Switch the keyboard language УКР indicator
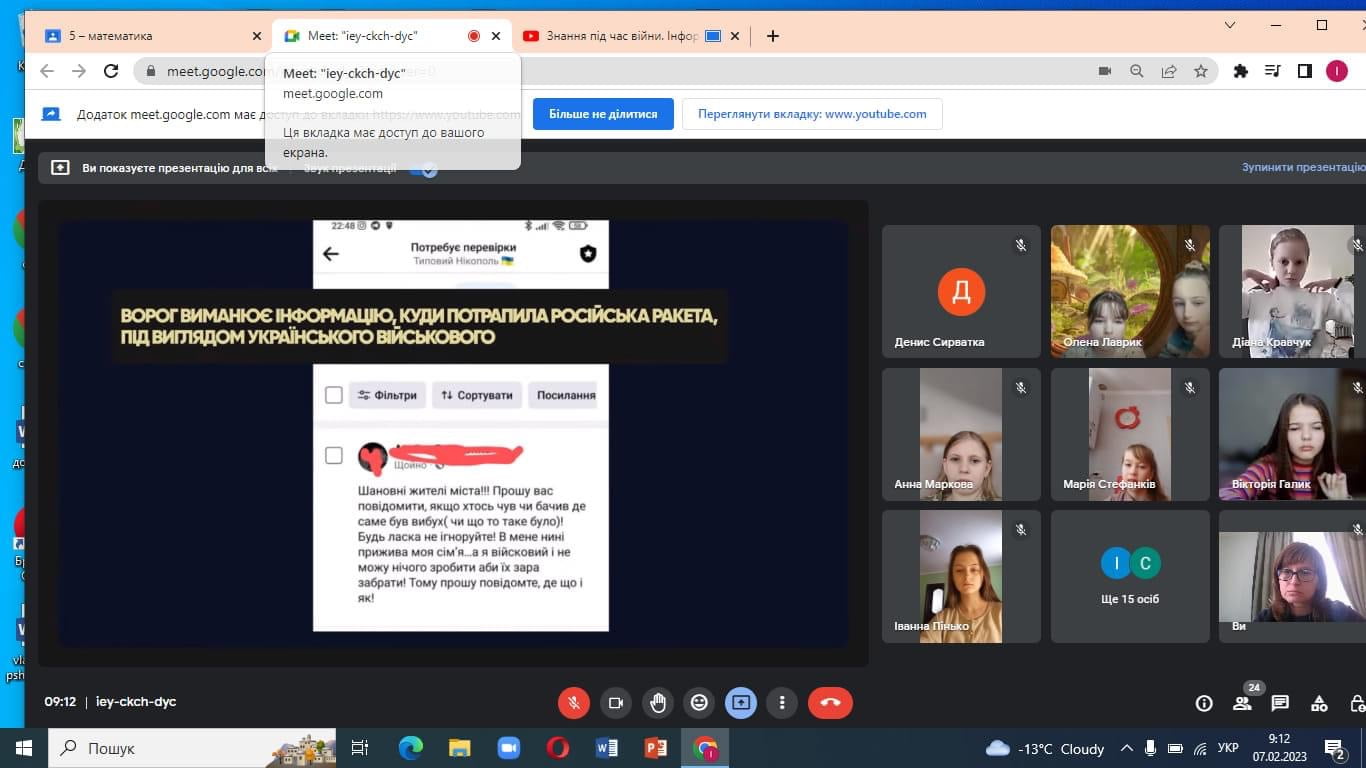Screen dimensions: 1366x768 tap(1229, 748)
